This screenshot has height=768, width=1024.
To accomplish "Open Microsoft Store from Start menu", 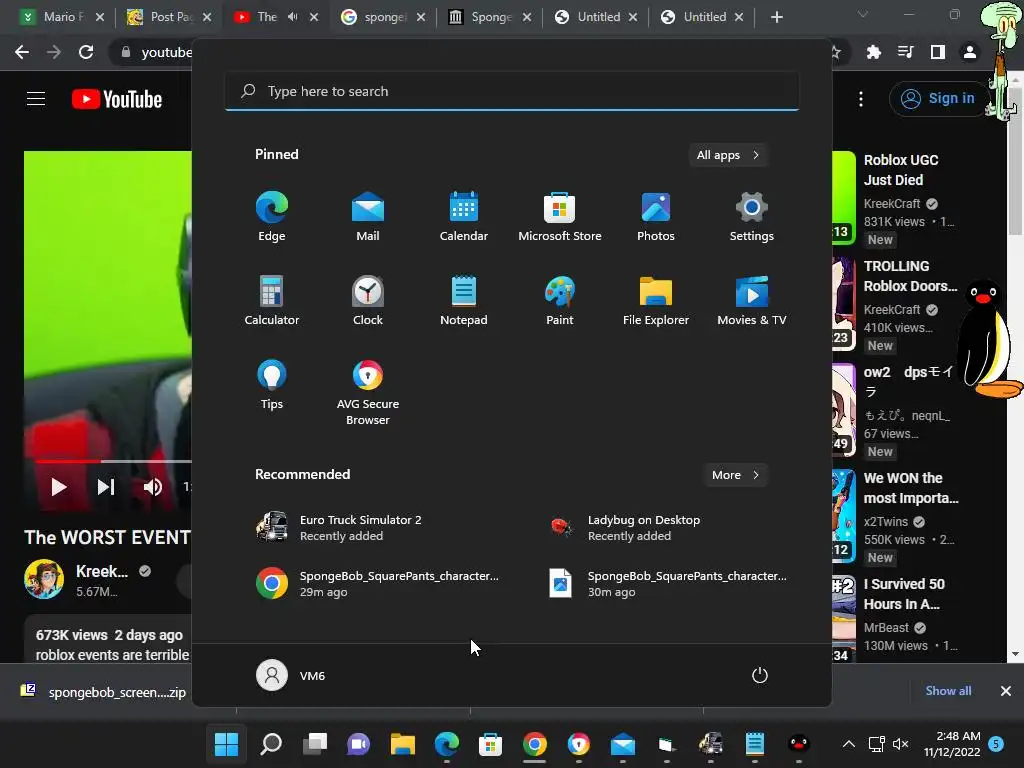I will tap(560, 217).
